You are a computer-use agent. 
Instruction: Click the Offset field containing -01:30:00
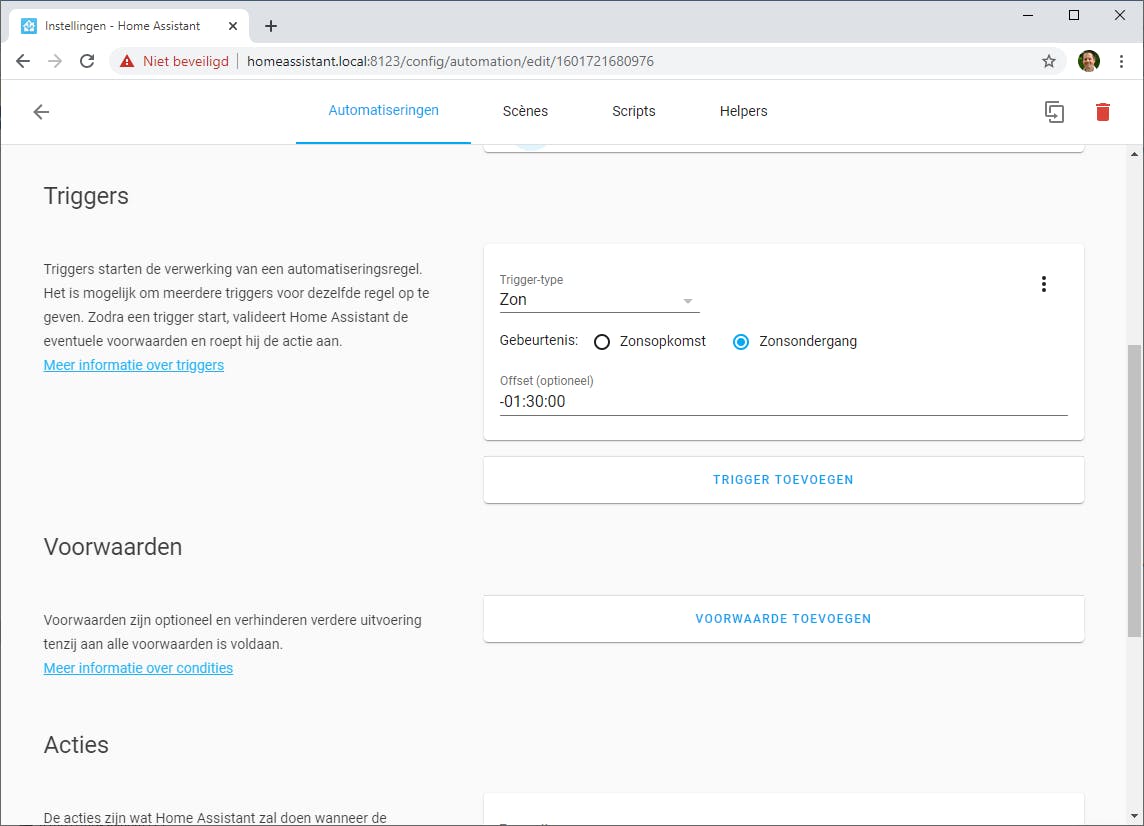coord(784,401)
